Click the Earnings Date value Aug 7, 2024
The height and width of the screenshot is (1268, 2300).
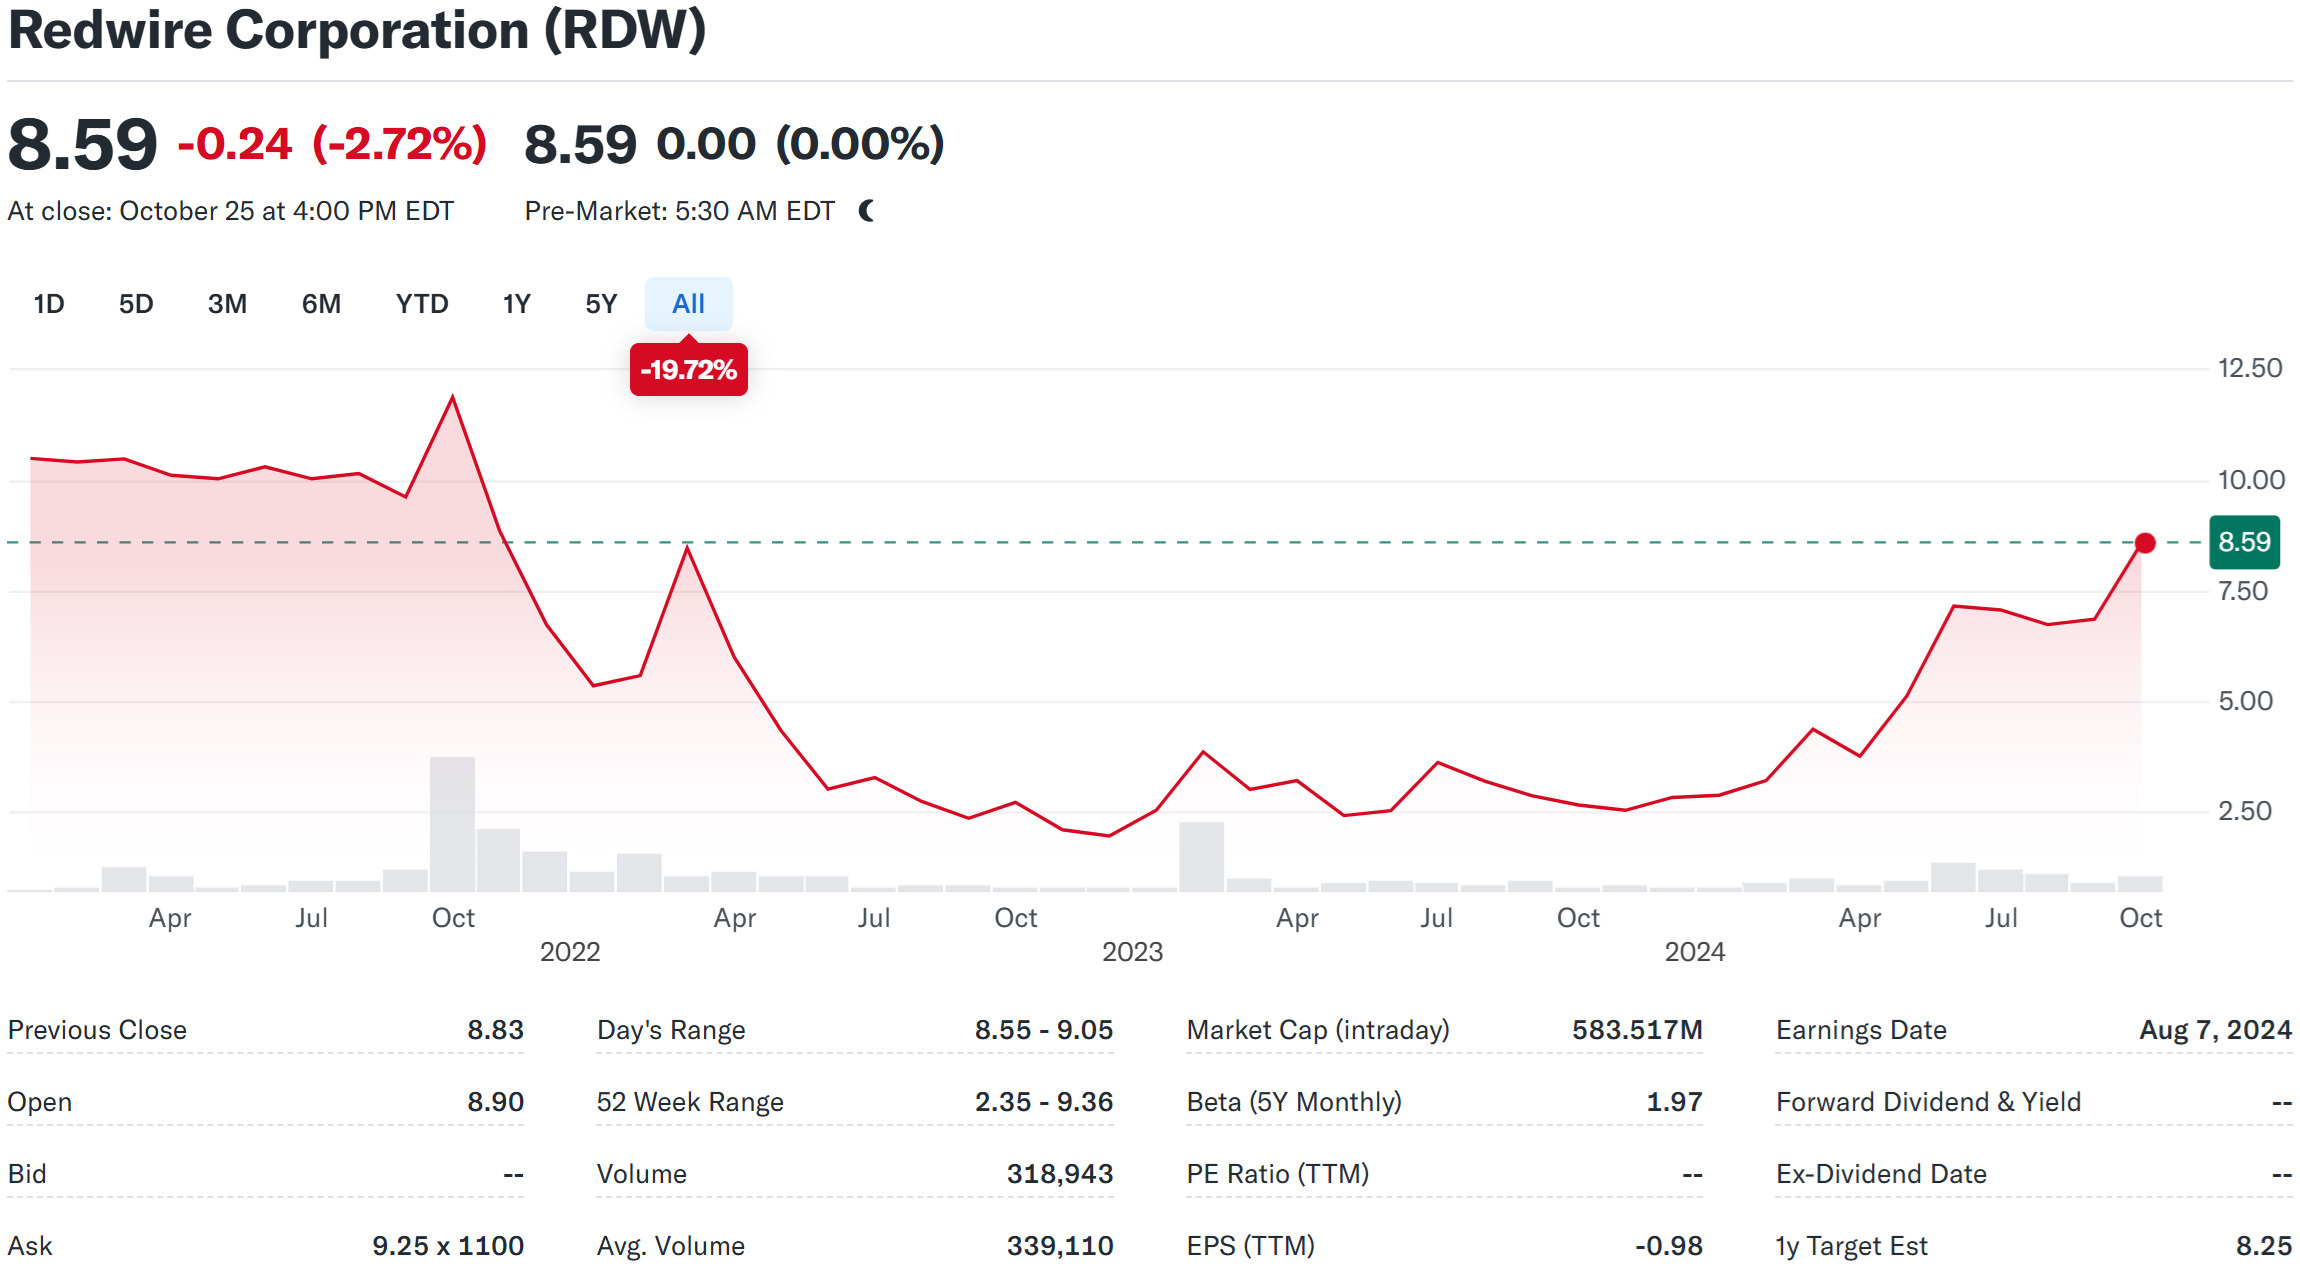[x=2215, y=1030]
